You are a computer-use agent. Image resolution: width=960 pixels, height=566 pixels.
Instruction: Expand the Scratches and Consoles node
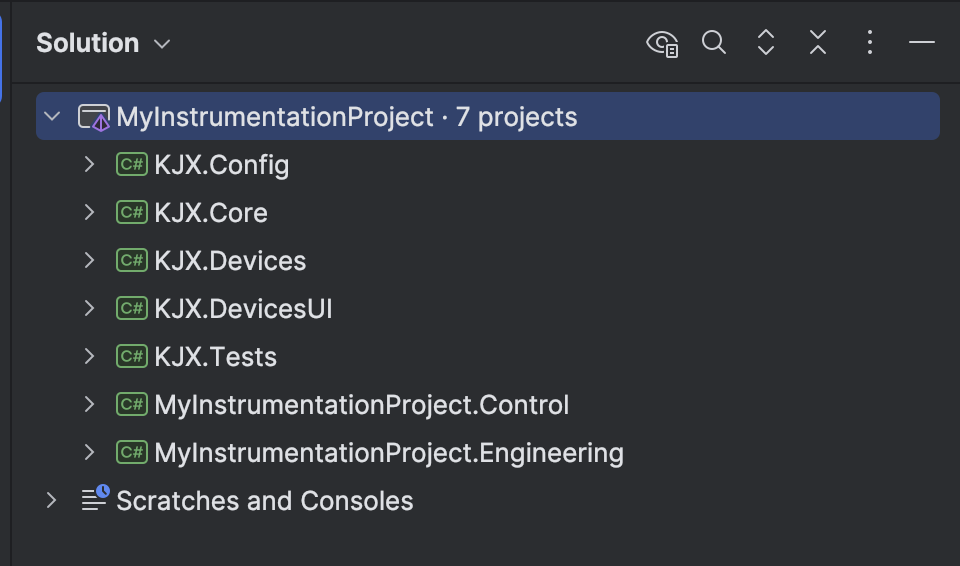[x=52, y=500]
